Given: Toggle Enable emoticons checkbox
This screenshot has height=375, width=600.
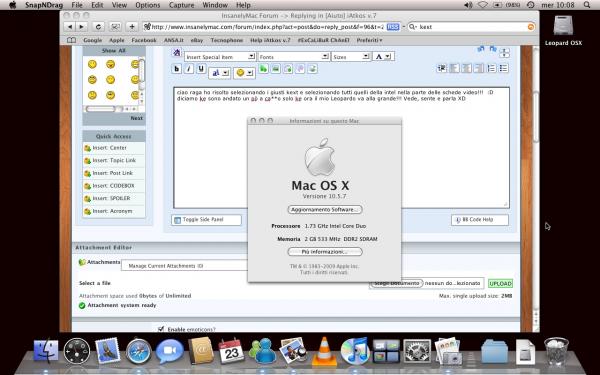Looking at the screenshot, I should click(x=161, y=329).
